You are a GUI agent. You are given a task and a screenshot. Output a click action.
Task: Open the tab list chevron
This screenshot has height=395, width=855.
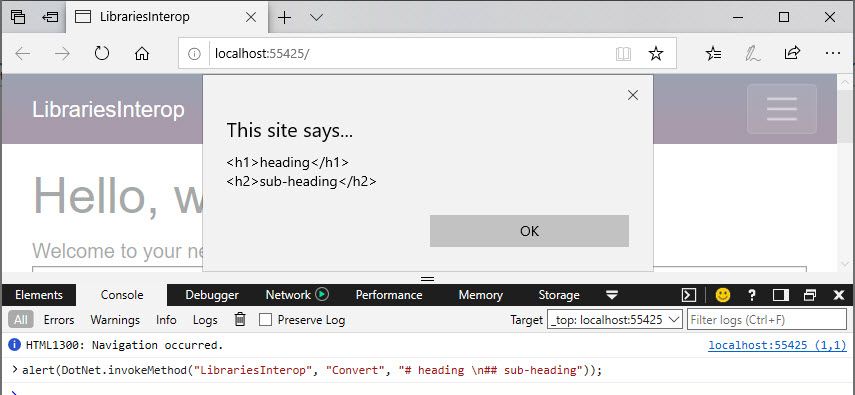pos(316,17)
